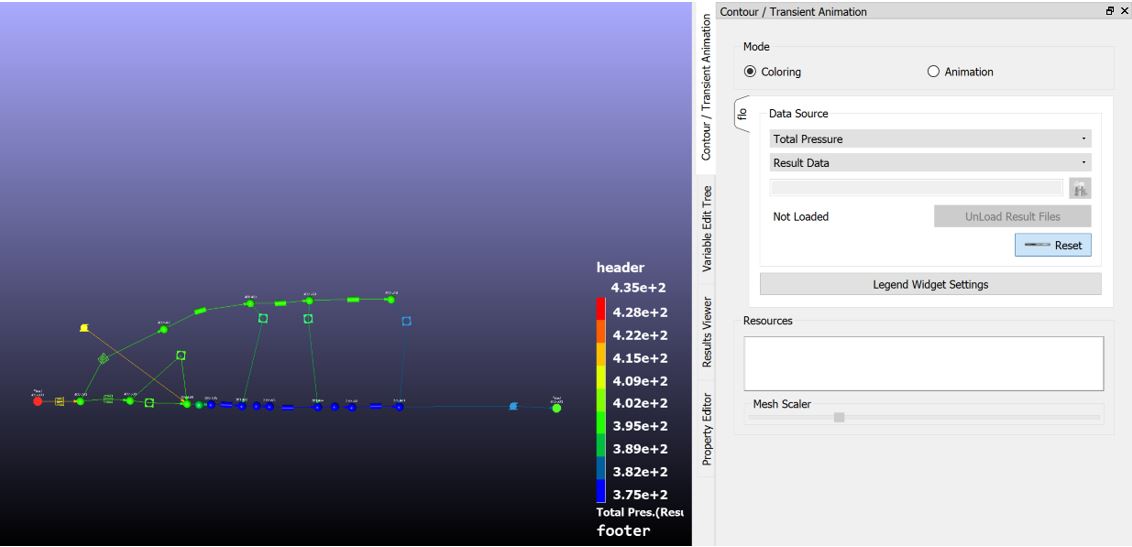Click the green outlet node at far right
1132x547 pixels.
pyautogui.click(x=557, y=408)
